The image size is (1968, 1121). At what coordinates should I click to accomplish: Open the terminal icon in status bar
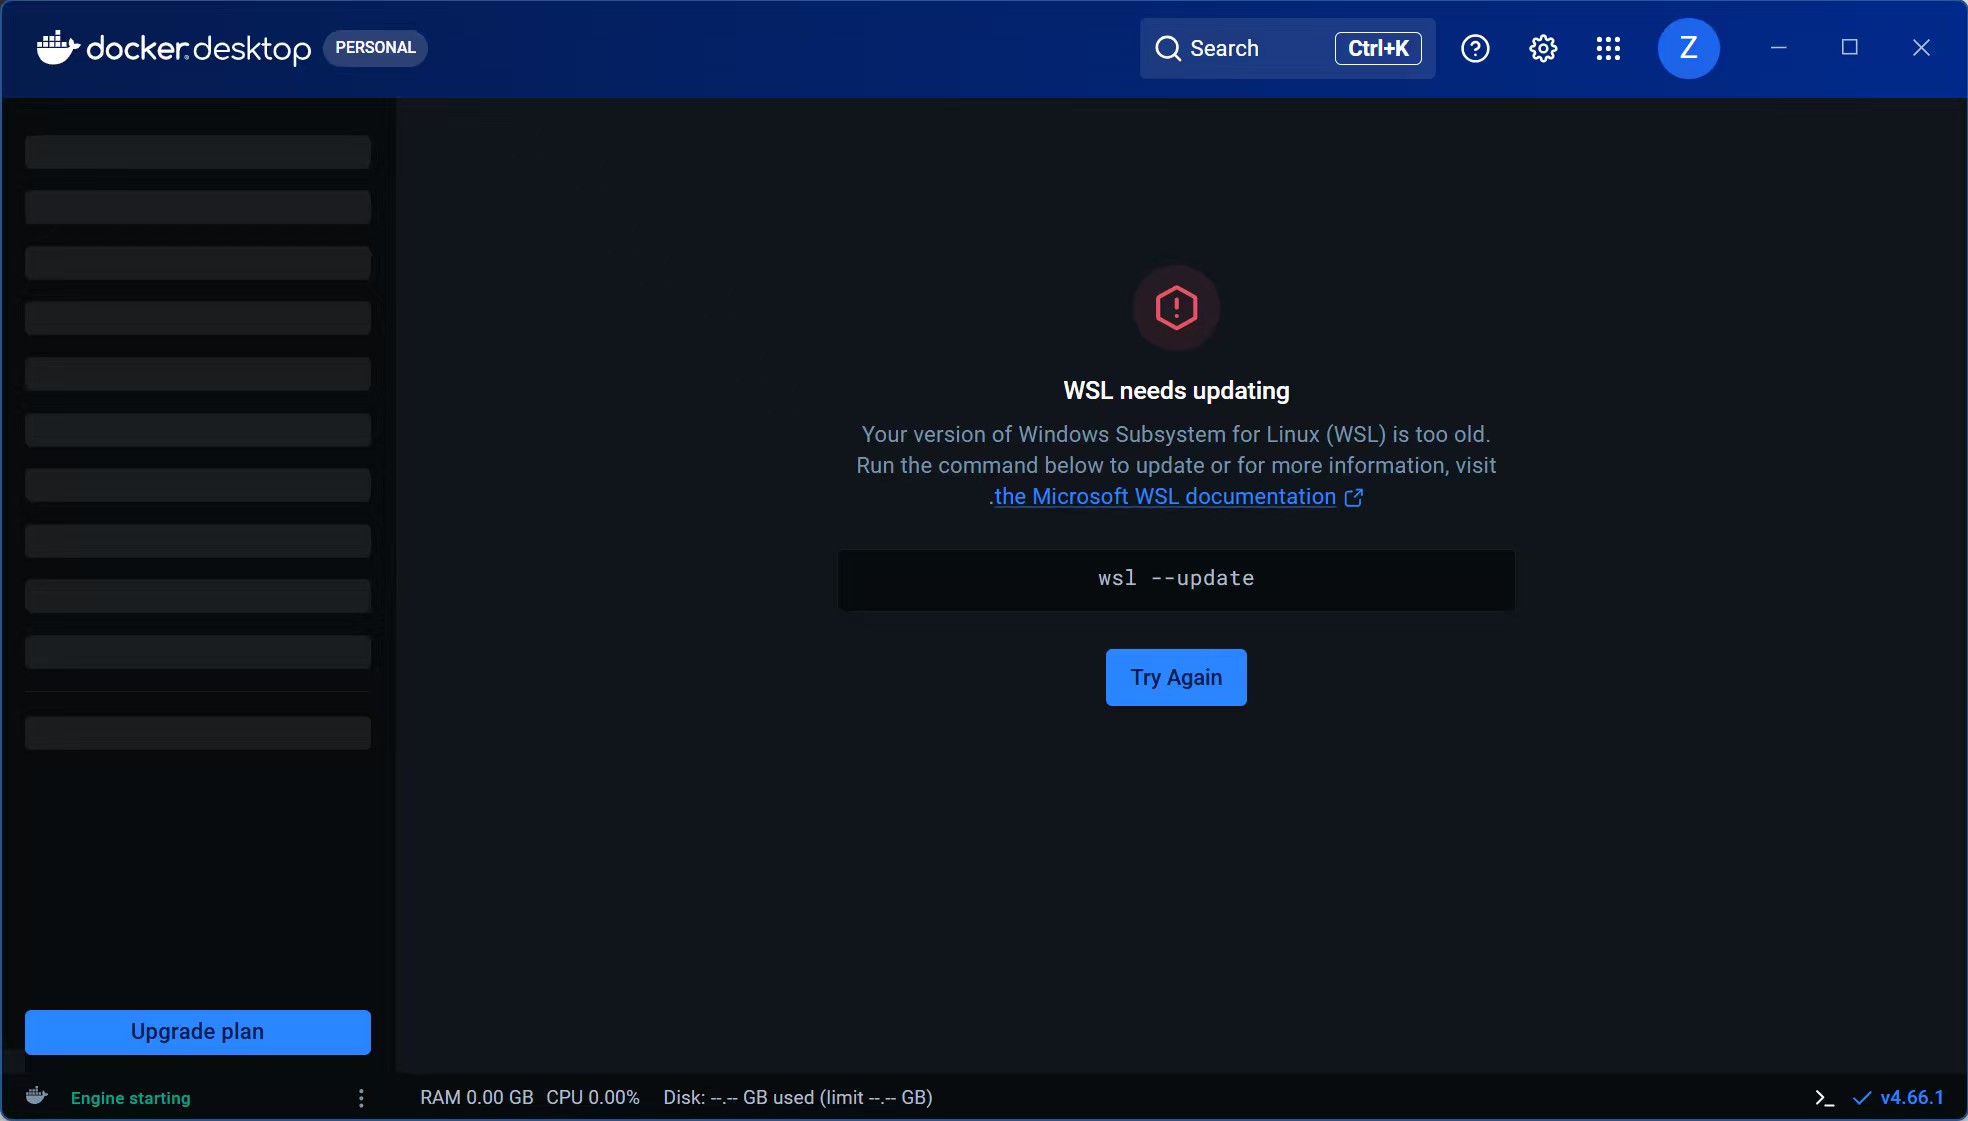[x=1824, y=1098]
